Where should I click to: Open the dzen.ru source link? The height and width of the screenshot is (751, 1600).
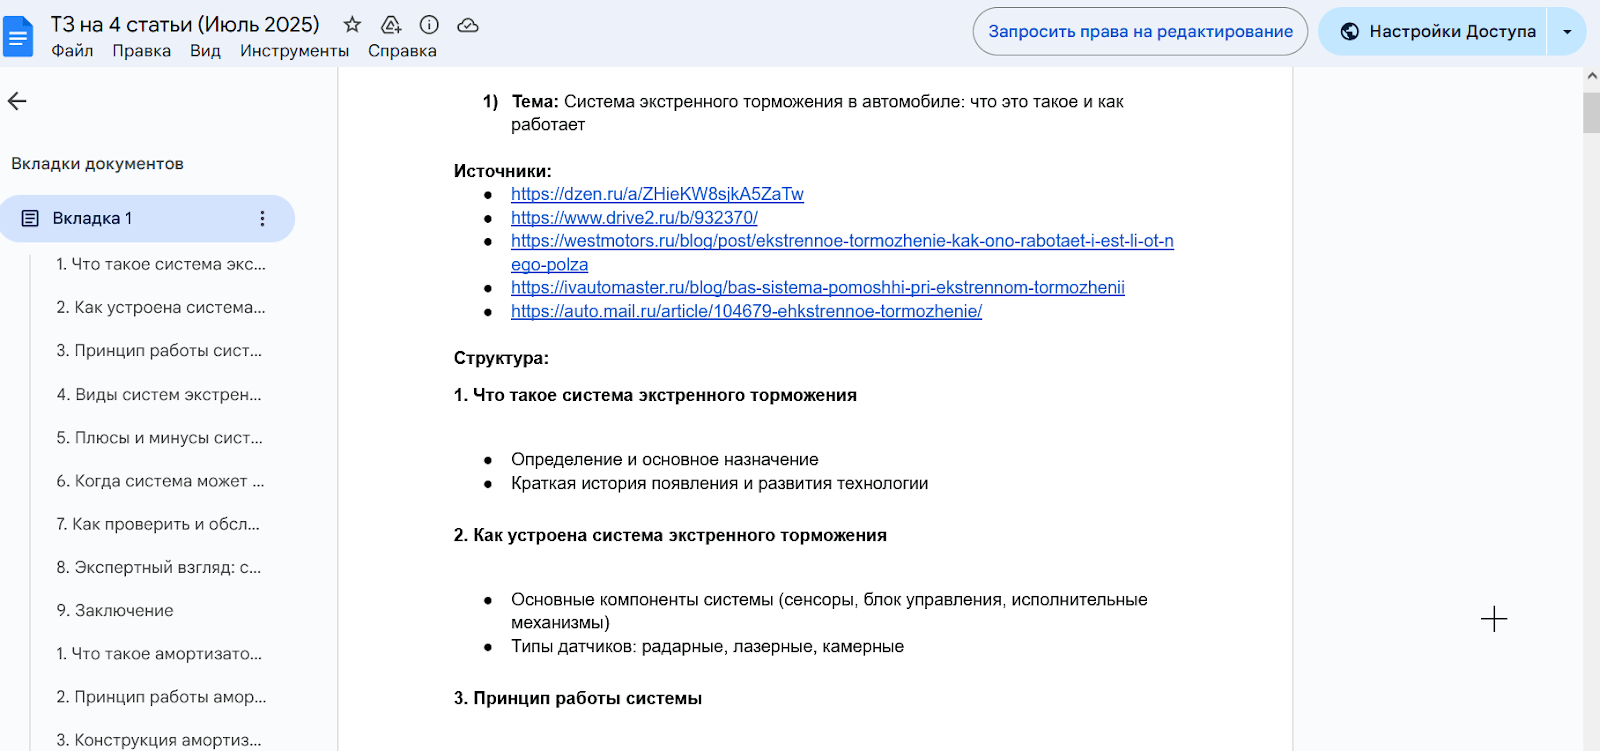[x=657, y=194]
